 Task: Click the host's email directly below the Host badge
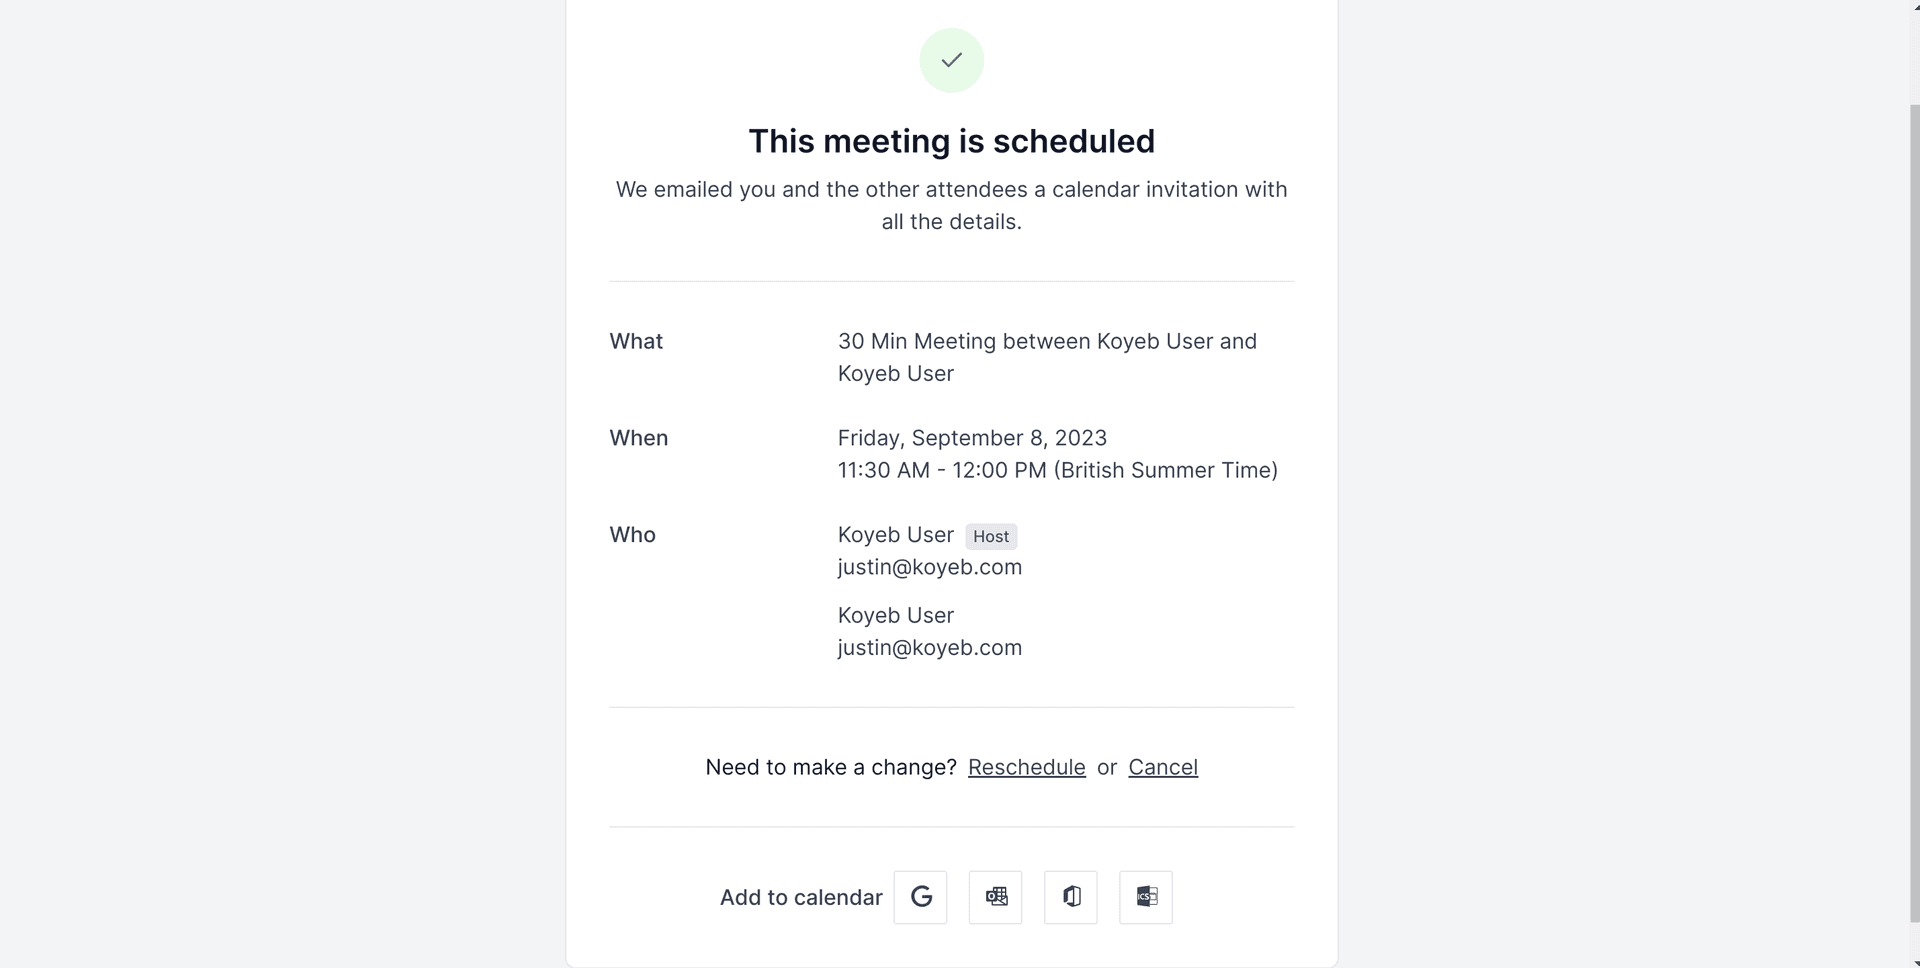click(x=929, y=567)
